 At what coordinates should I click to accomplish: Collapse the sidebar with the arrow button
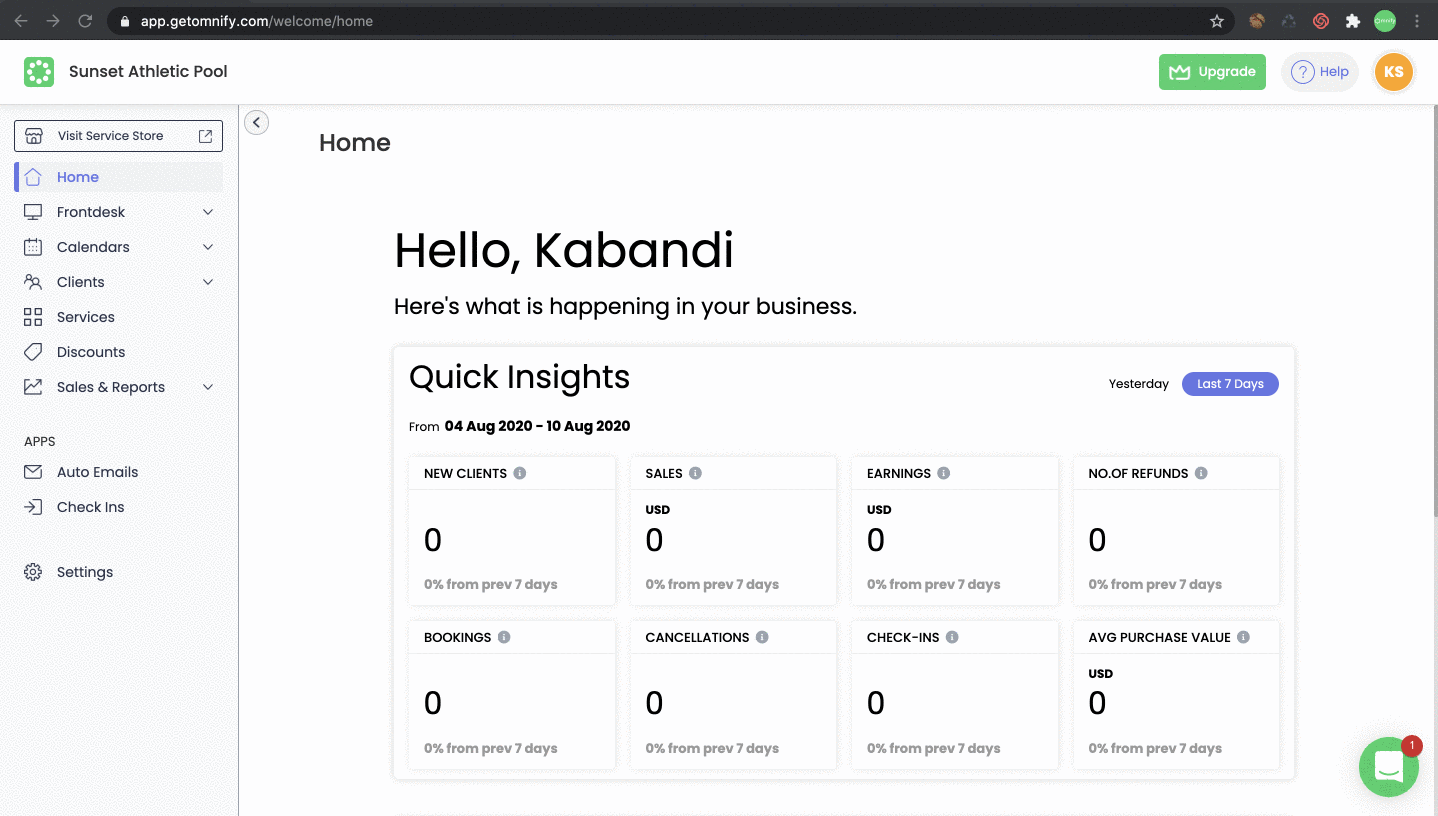point(256,122)
